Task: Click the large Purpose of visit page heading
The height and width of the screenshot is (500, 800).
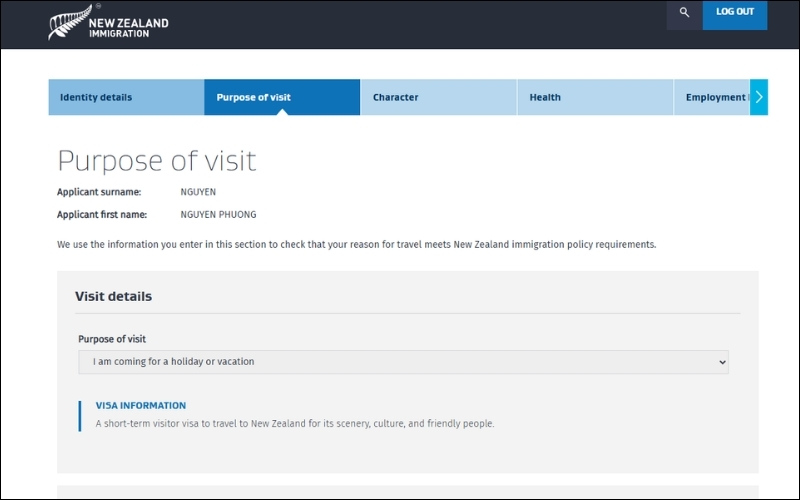Action: click(157, 161)
